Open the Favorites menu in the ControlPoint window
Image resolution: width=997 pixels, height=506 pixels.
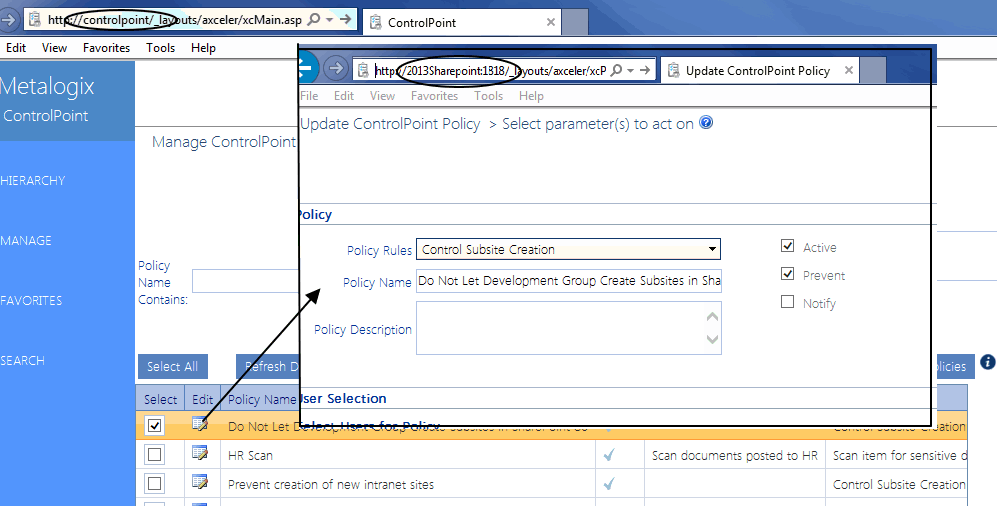pyautogui.click(x=106, y=48)
